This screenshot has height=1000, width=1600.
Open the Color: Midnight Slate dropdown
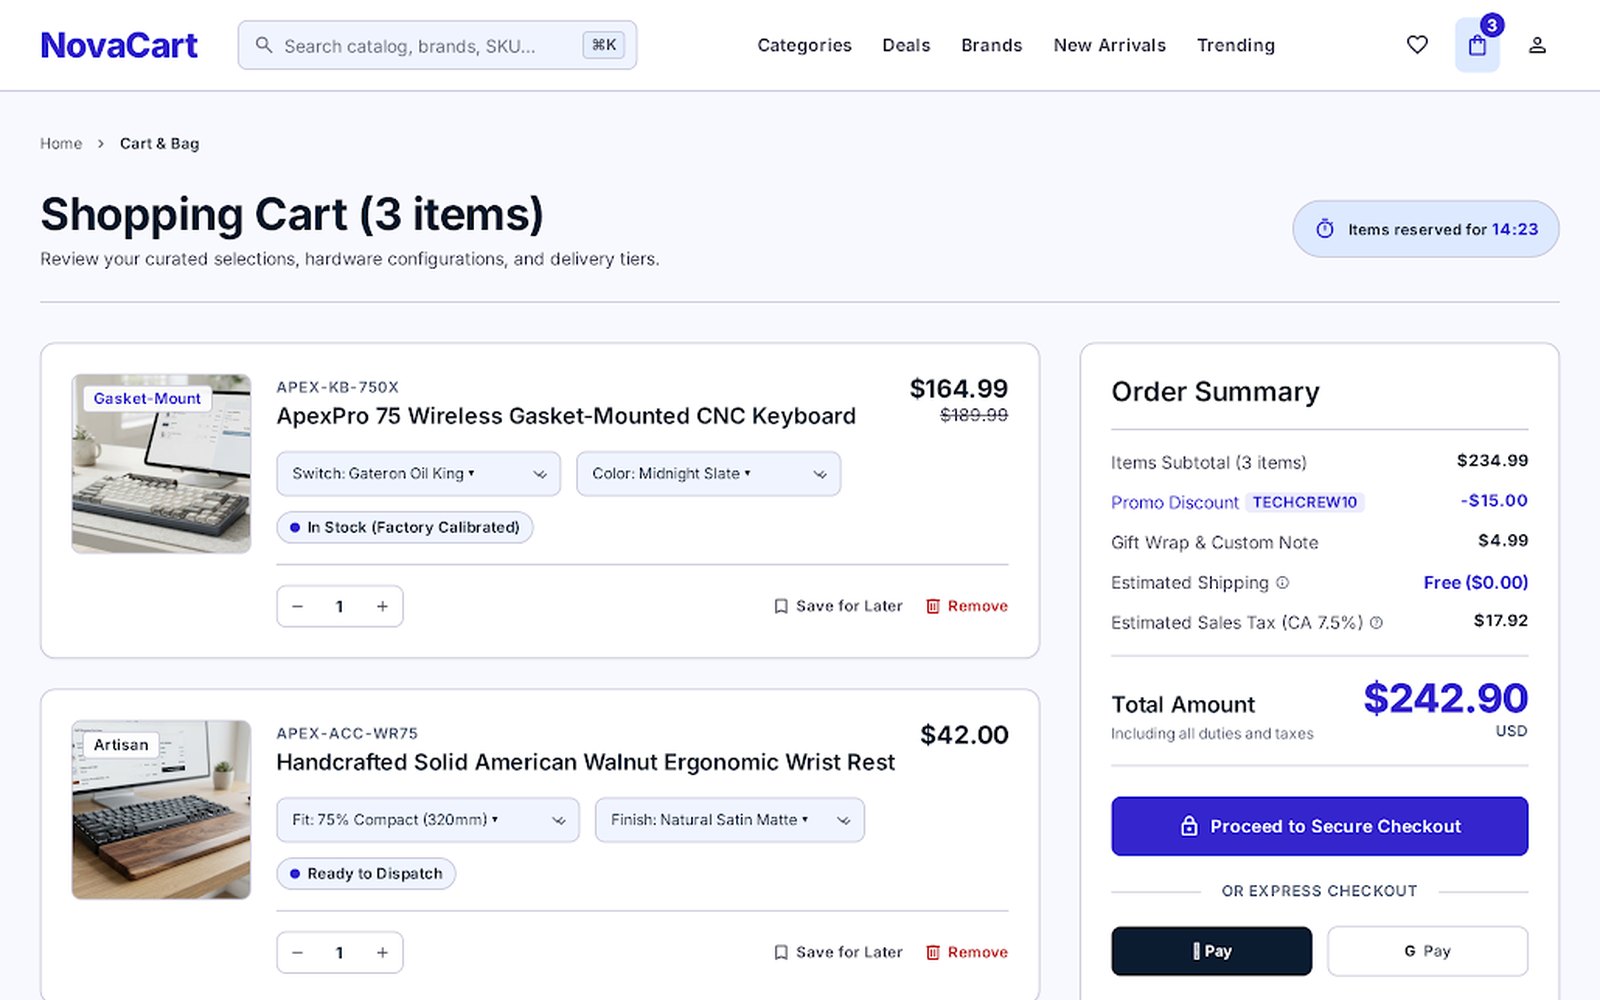tap(708, 474)
